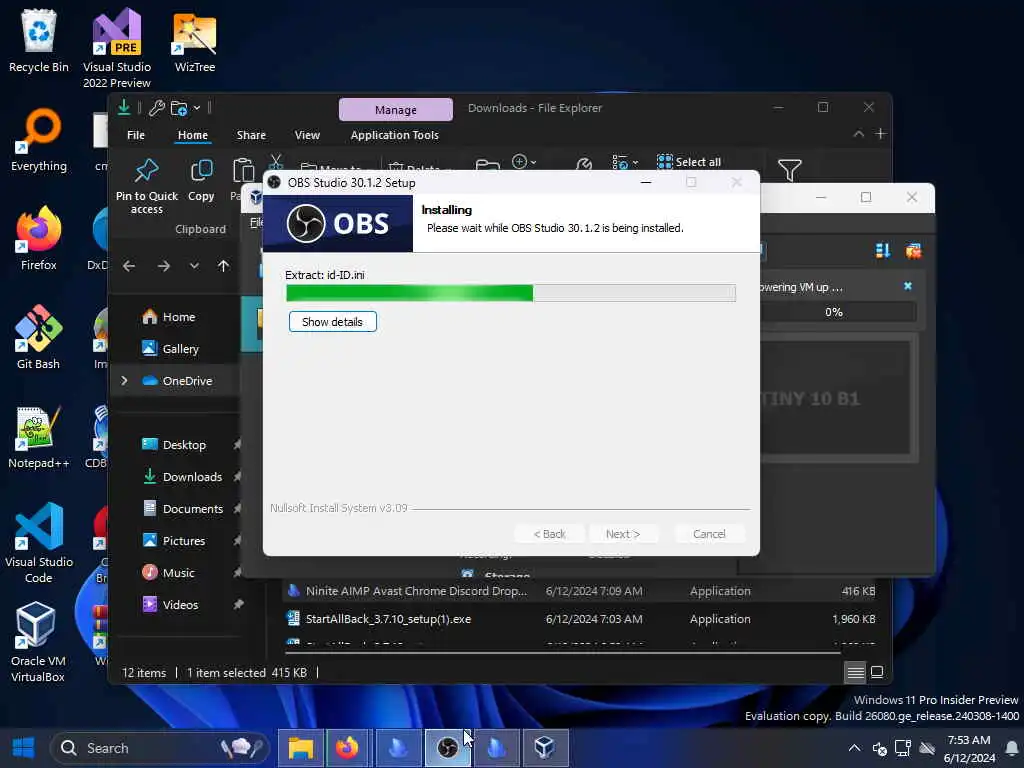Click the quick access toolbar download arrow icon
Screen dimensions: 1024x768
(124, 108)
